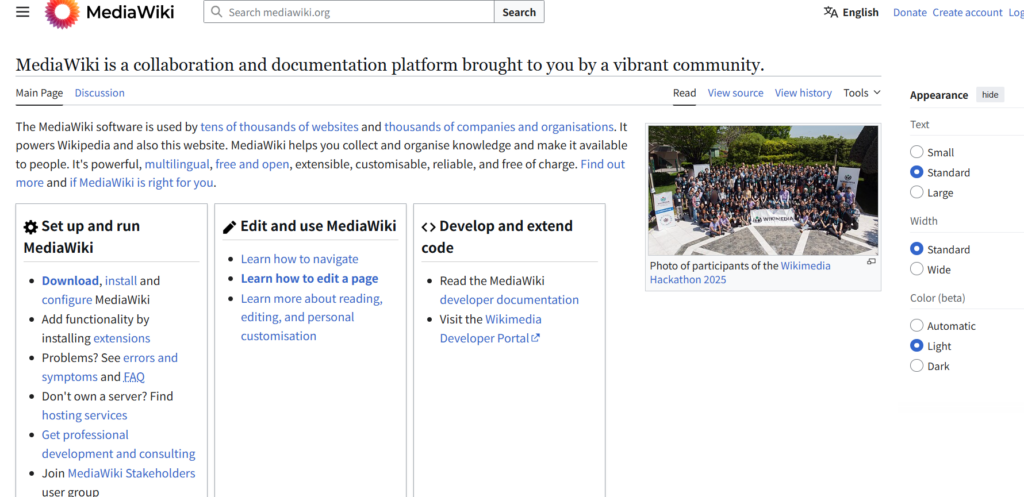The image size is (1024, 497).
Task: Open the hamburger main menu
Action: [x=23, y=12]
